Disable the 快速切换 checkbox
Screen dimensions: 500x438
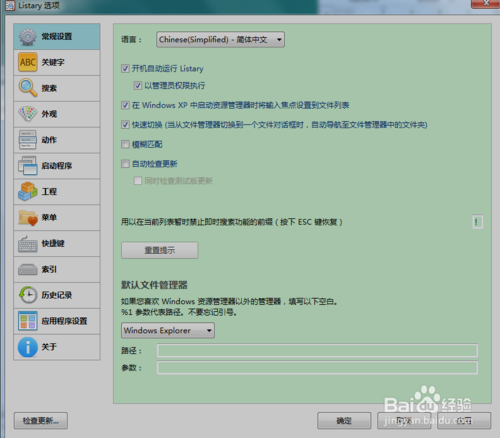click(x=125, y=125)
